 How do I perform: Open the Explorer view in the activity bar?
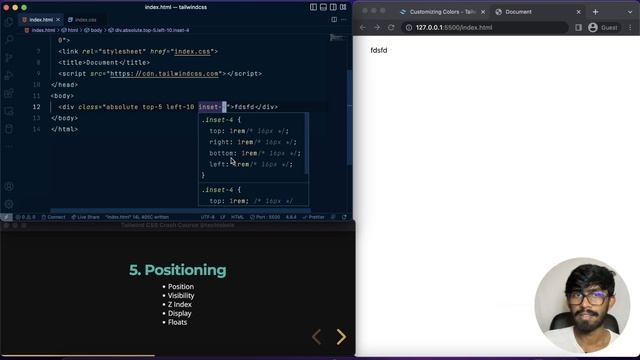[9, 21]
